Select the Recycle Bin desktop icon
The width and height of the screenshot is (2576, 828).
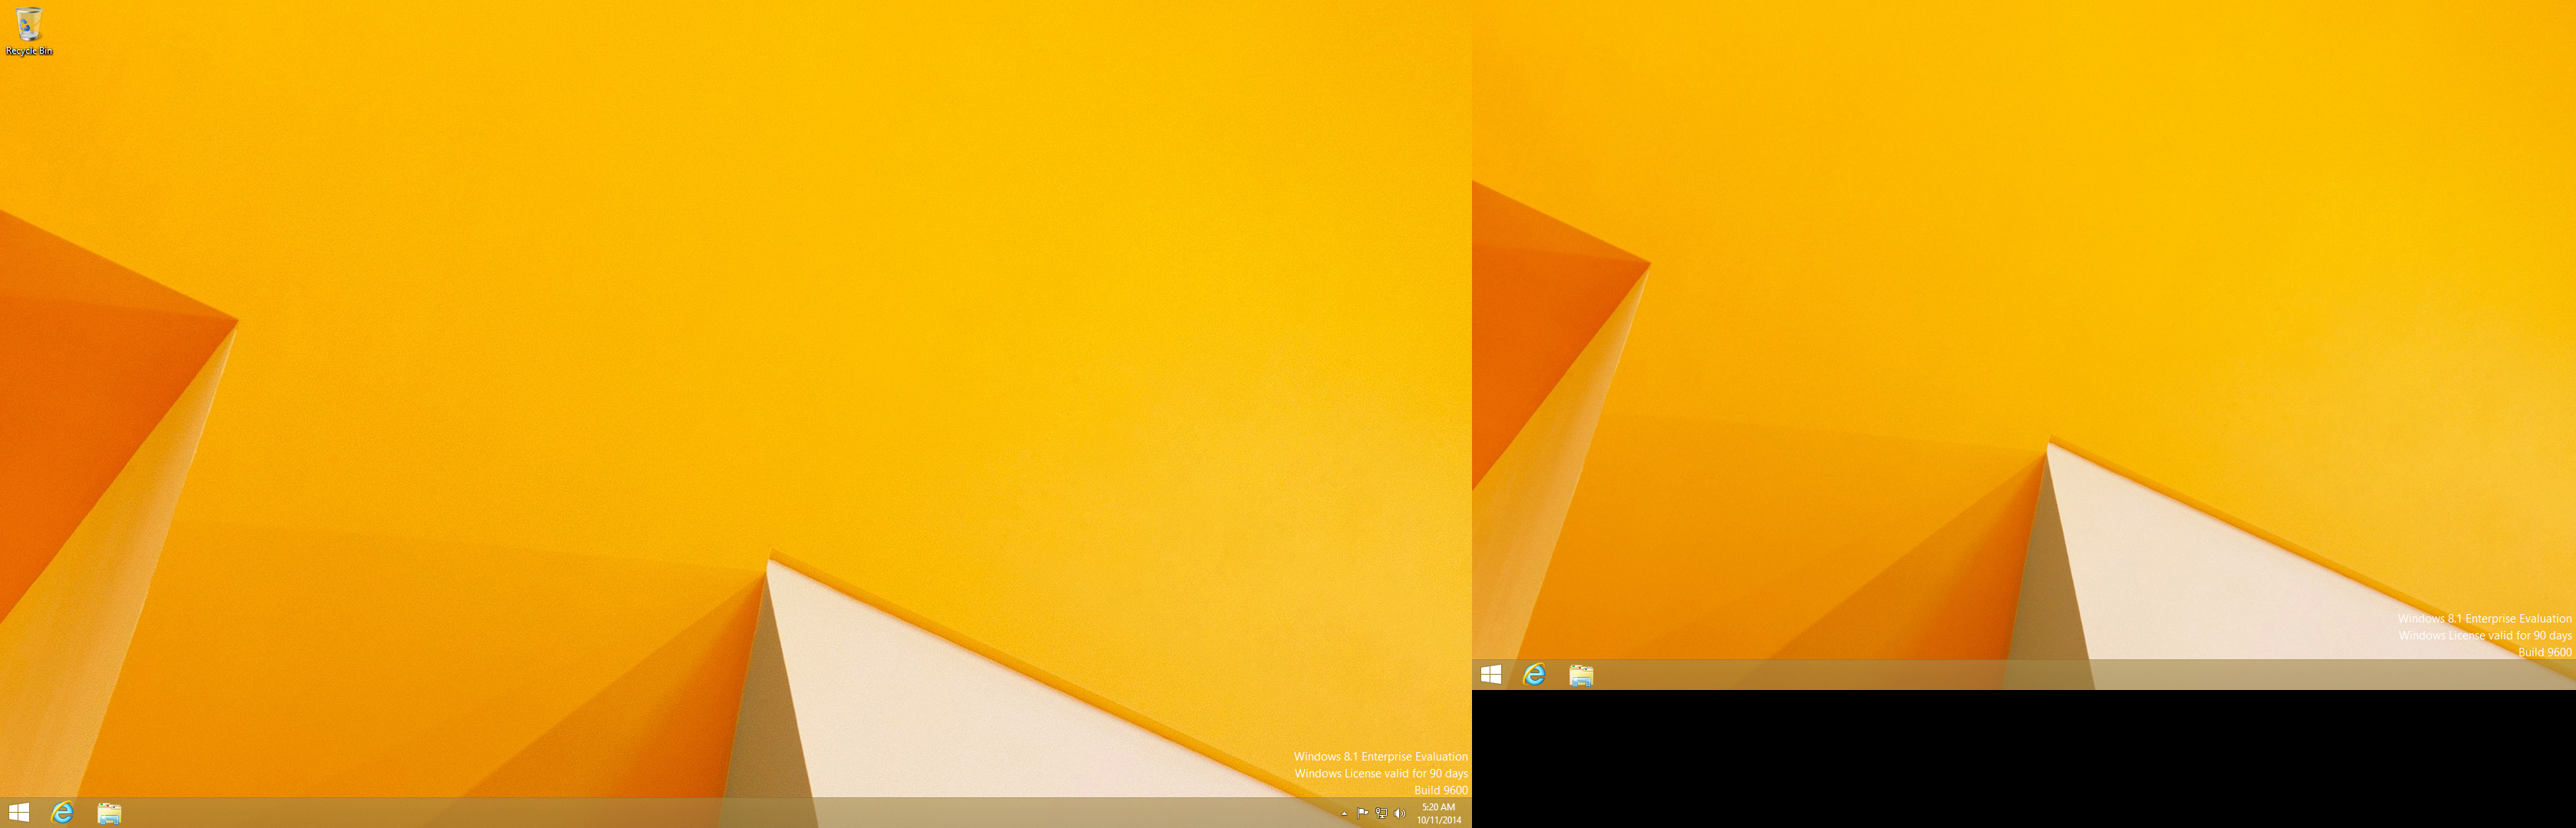click(29, 24)
